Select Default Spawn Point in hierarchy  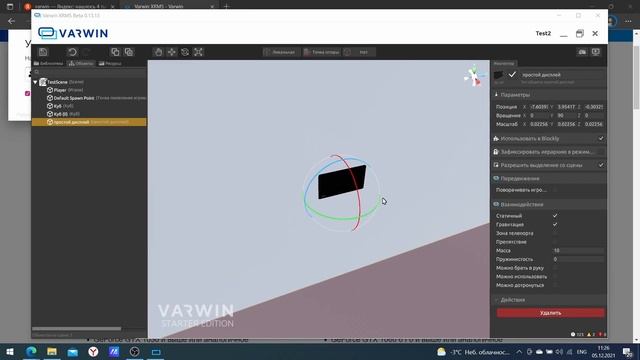click(x=89, y=98)
